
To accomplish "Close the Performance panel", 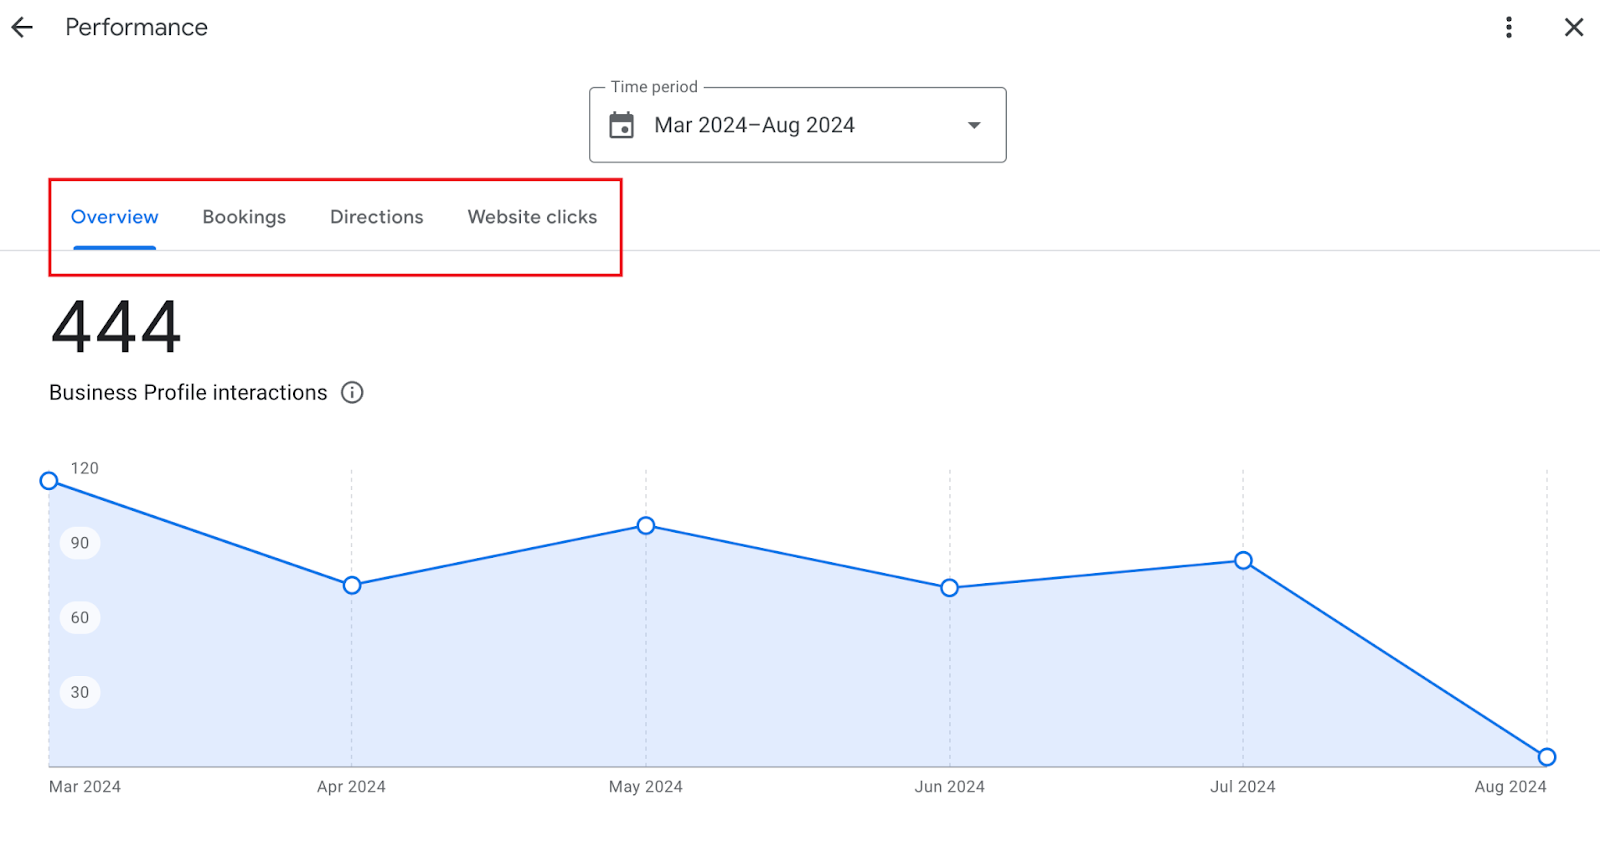I will (x=1574, y=28).
